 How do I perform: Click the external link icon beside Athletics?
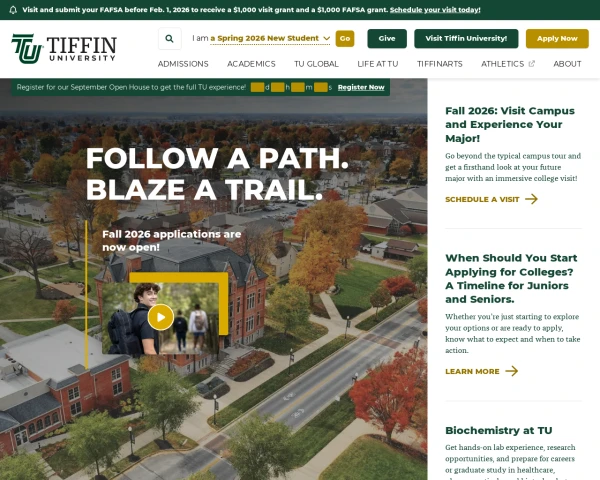click(x=532, y=64)
